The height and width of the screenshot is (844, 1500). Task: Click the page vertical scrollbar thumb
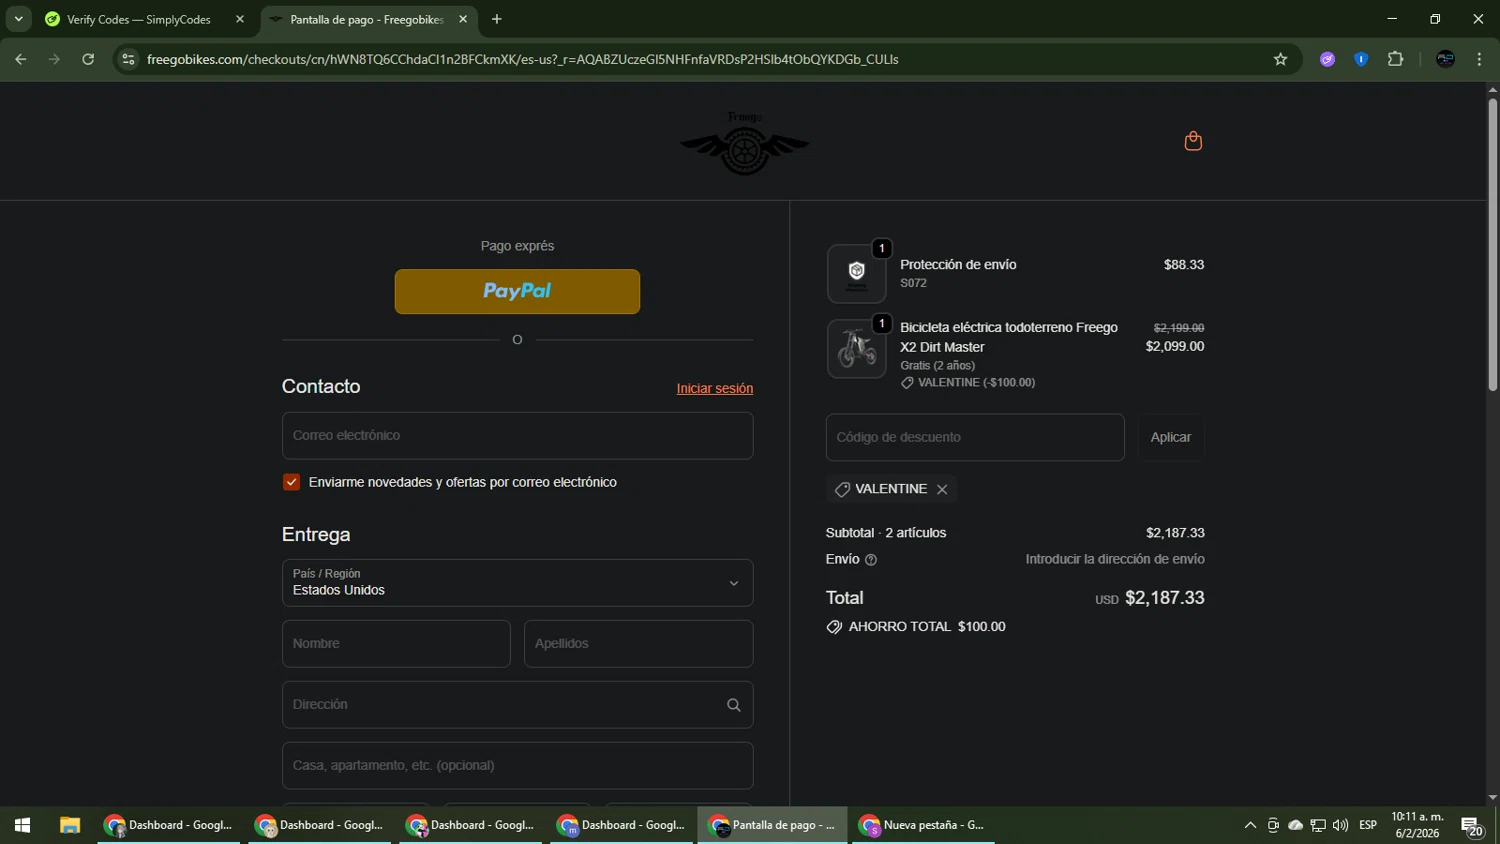pyautogui.click(x=1492, y=243)
